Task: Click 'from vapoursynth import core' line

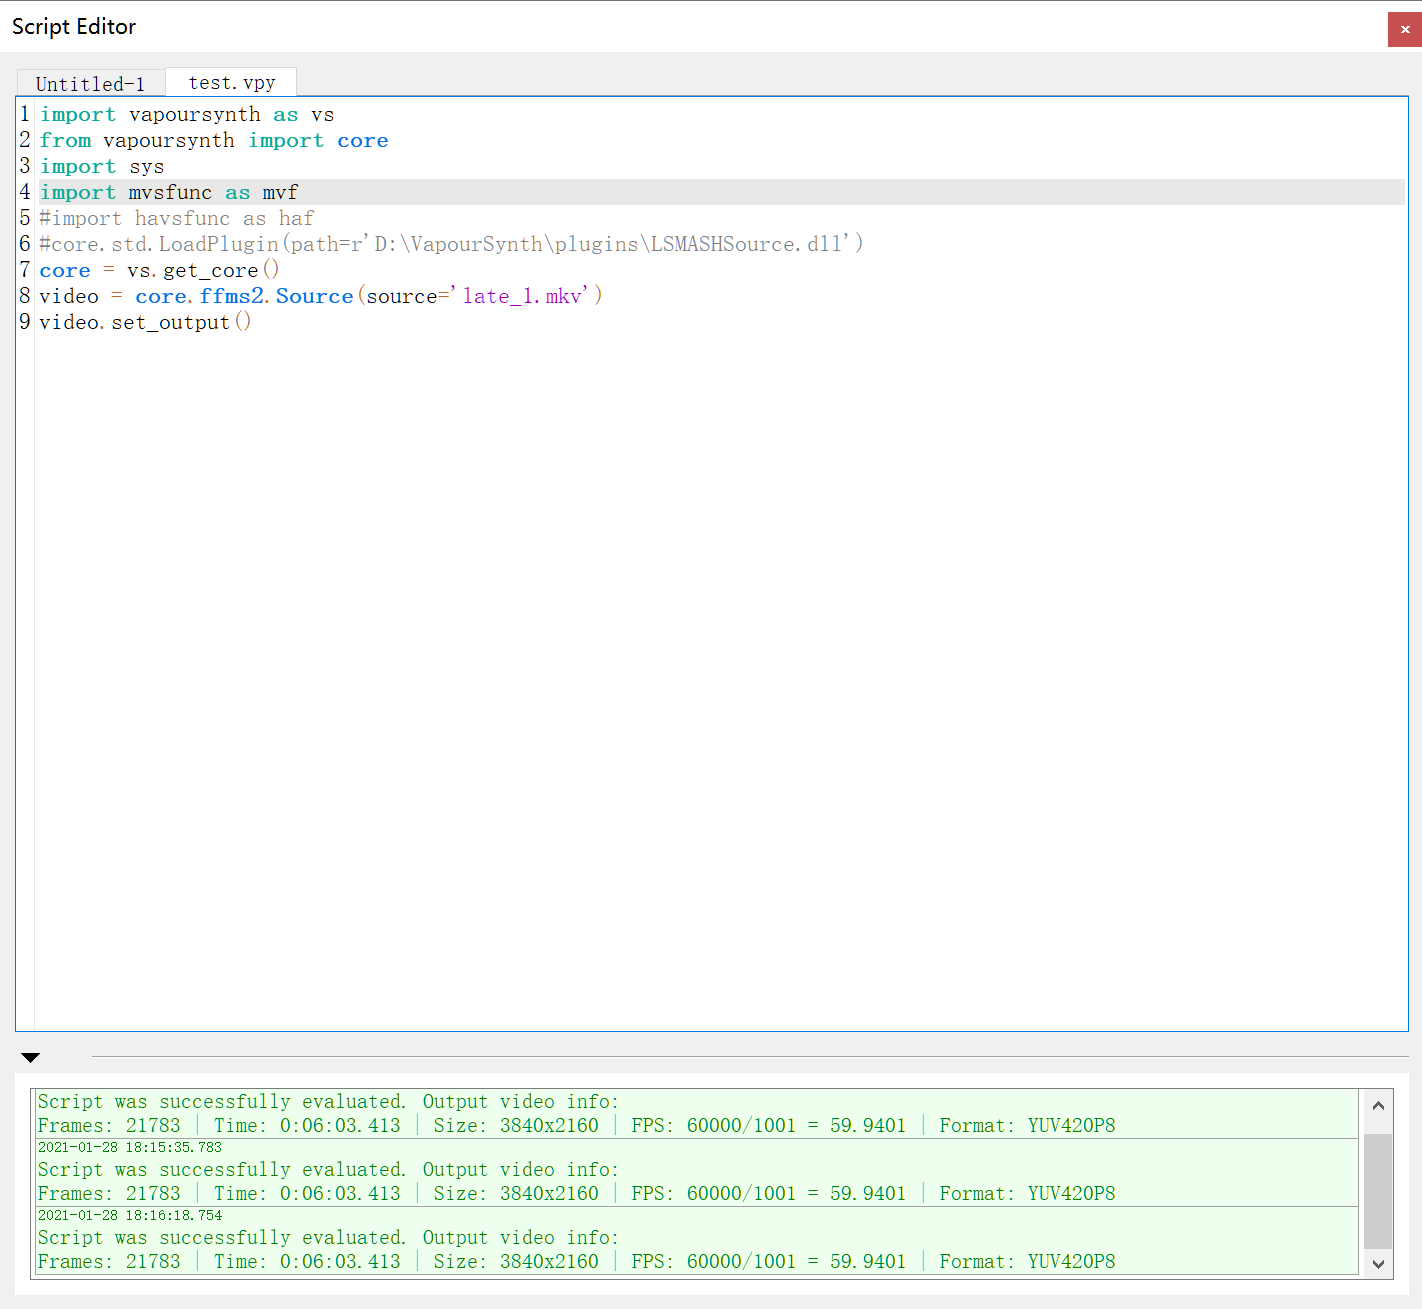Action: pos(214,140)
